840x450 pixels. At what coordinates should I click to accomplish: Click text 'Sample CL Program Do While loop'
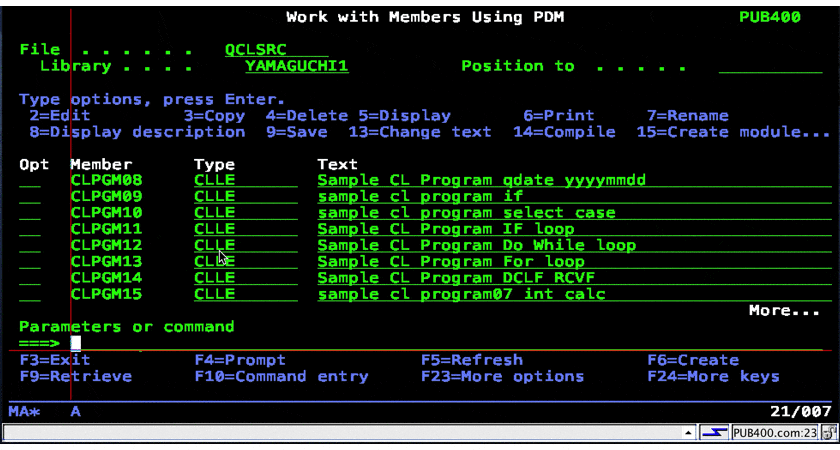(x=477, y=245)
